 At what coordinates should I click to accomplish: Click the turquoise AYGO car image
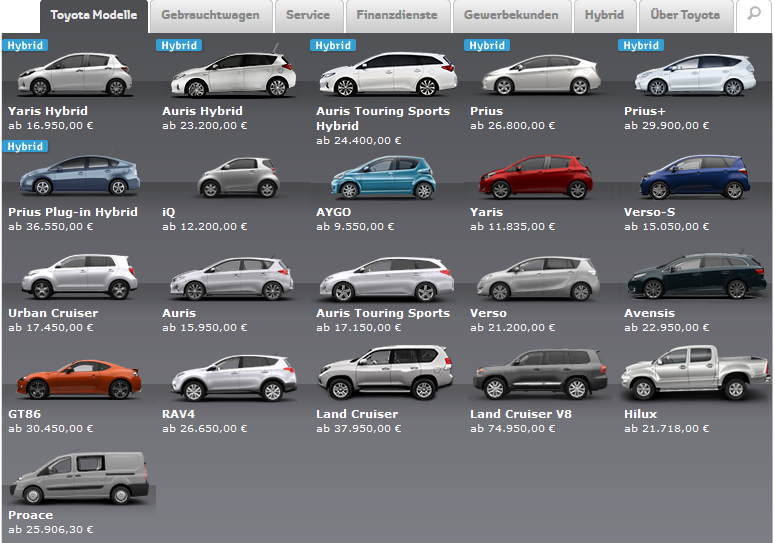click(x=384, y=177)
